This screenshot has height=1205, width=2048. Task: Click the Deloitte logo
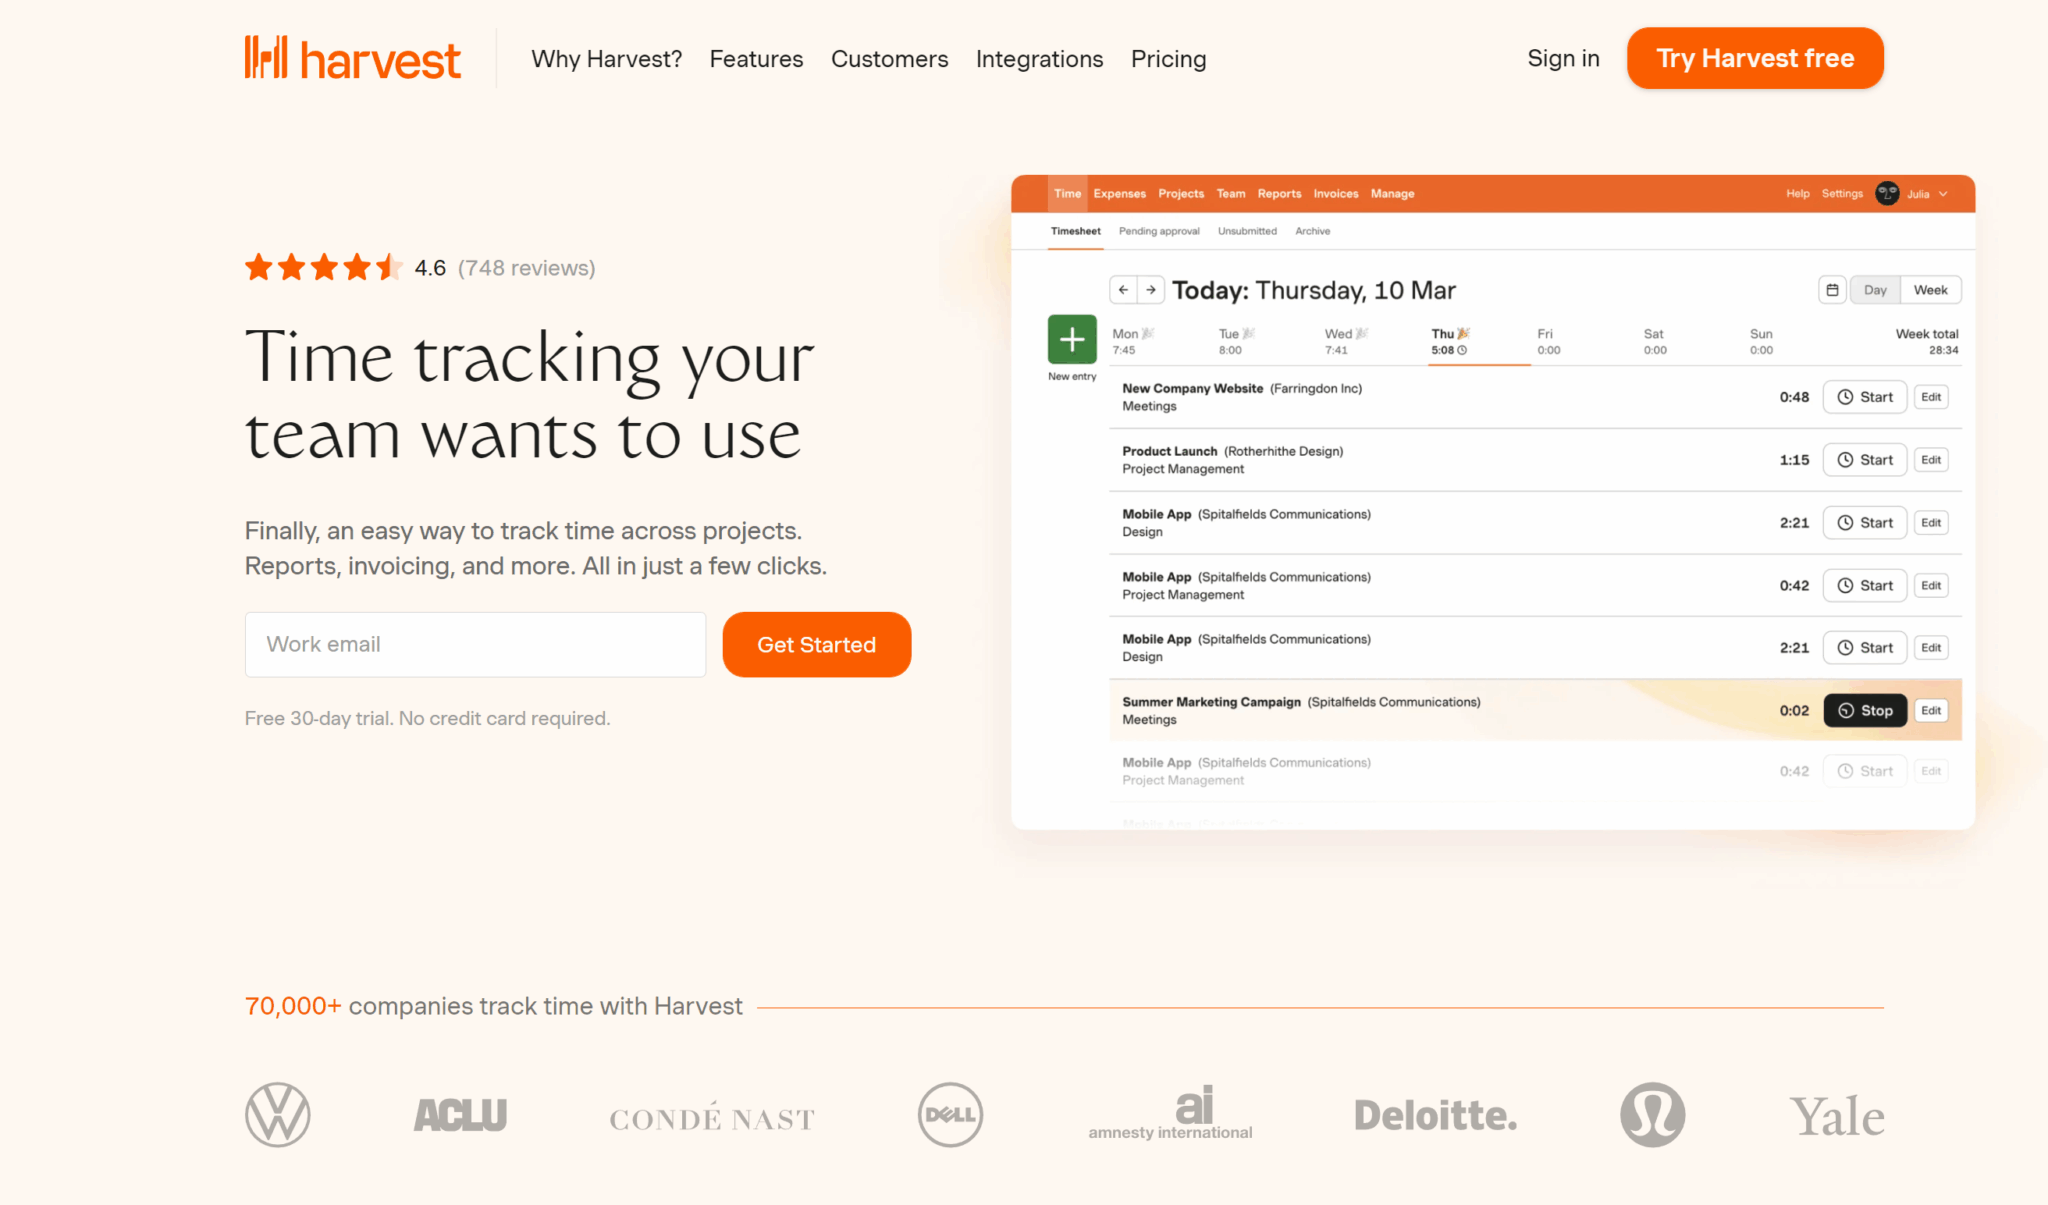1435,1115
